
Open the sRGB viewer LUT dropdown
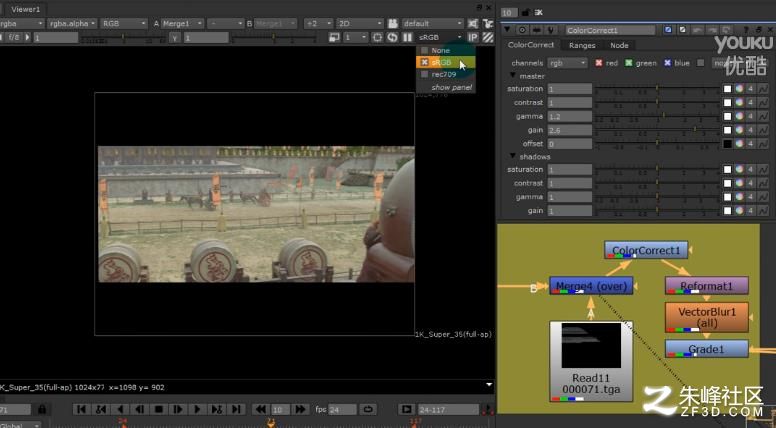pyautogui.click(x=439, y=37)
